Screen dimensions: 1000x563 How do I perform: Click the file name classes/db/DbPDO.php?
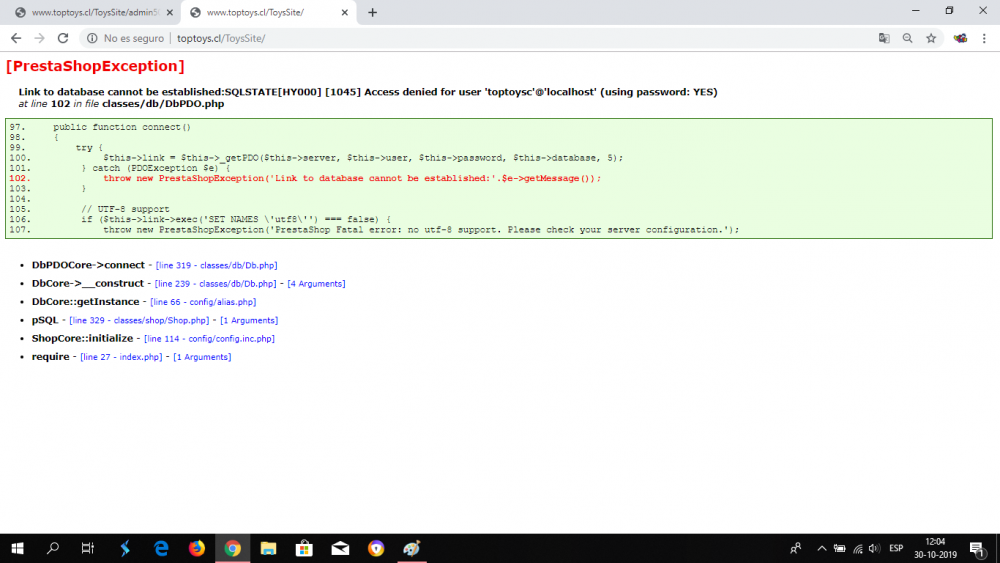click(163, 104)
